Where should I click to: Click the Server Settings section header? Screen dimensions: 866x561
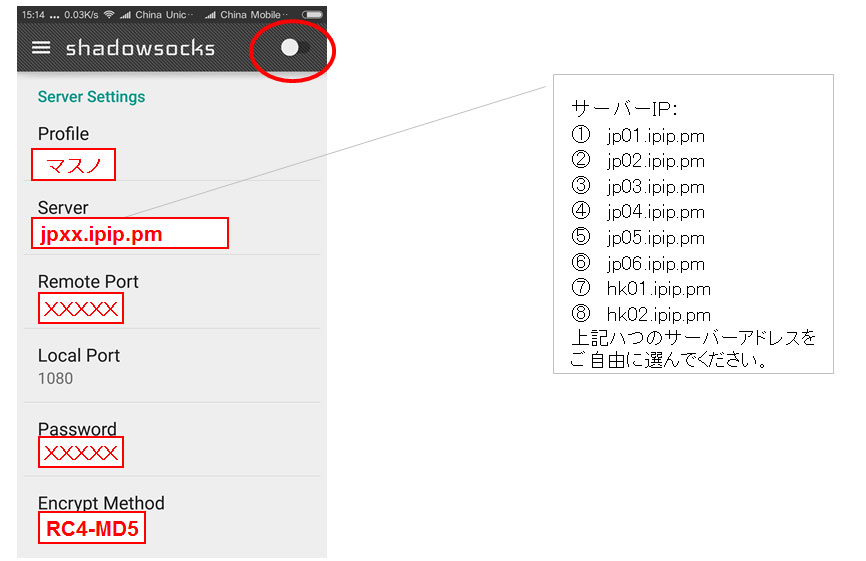point(91,97)
